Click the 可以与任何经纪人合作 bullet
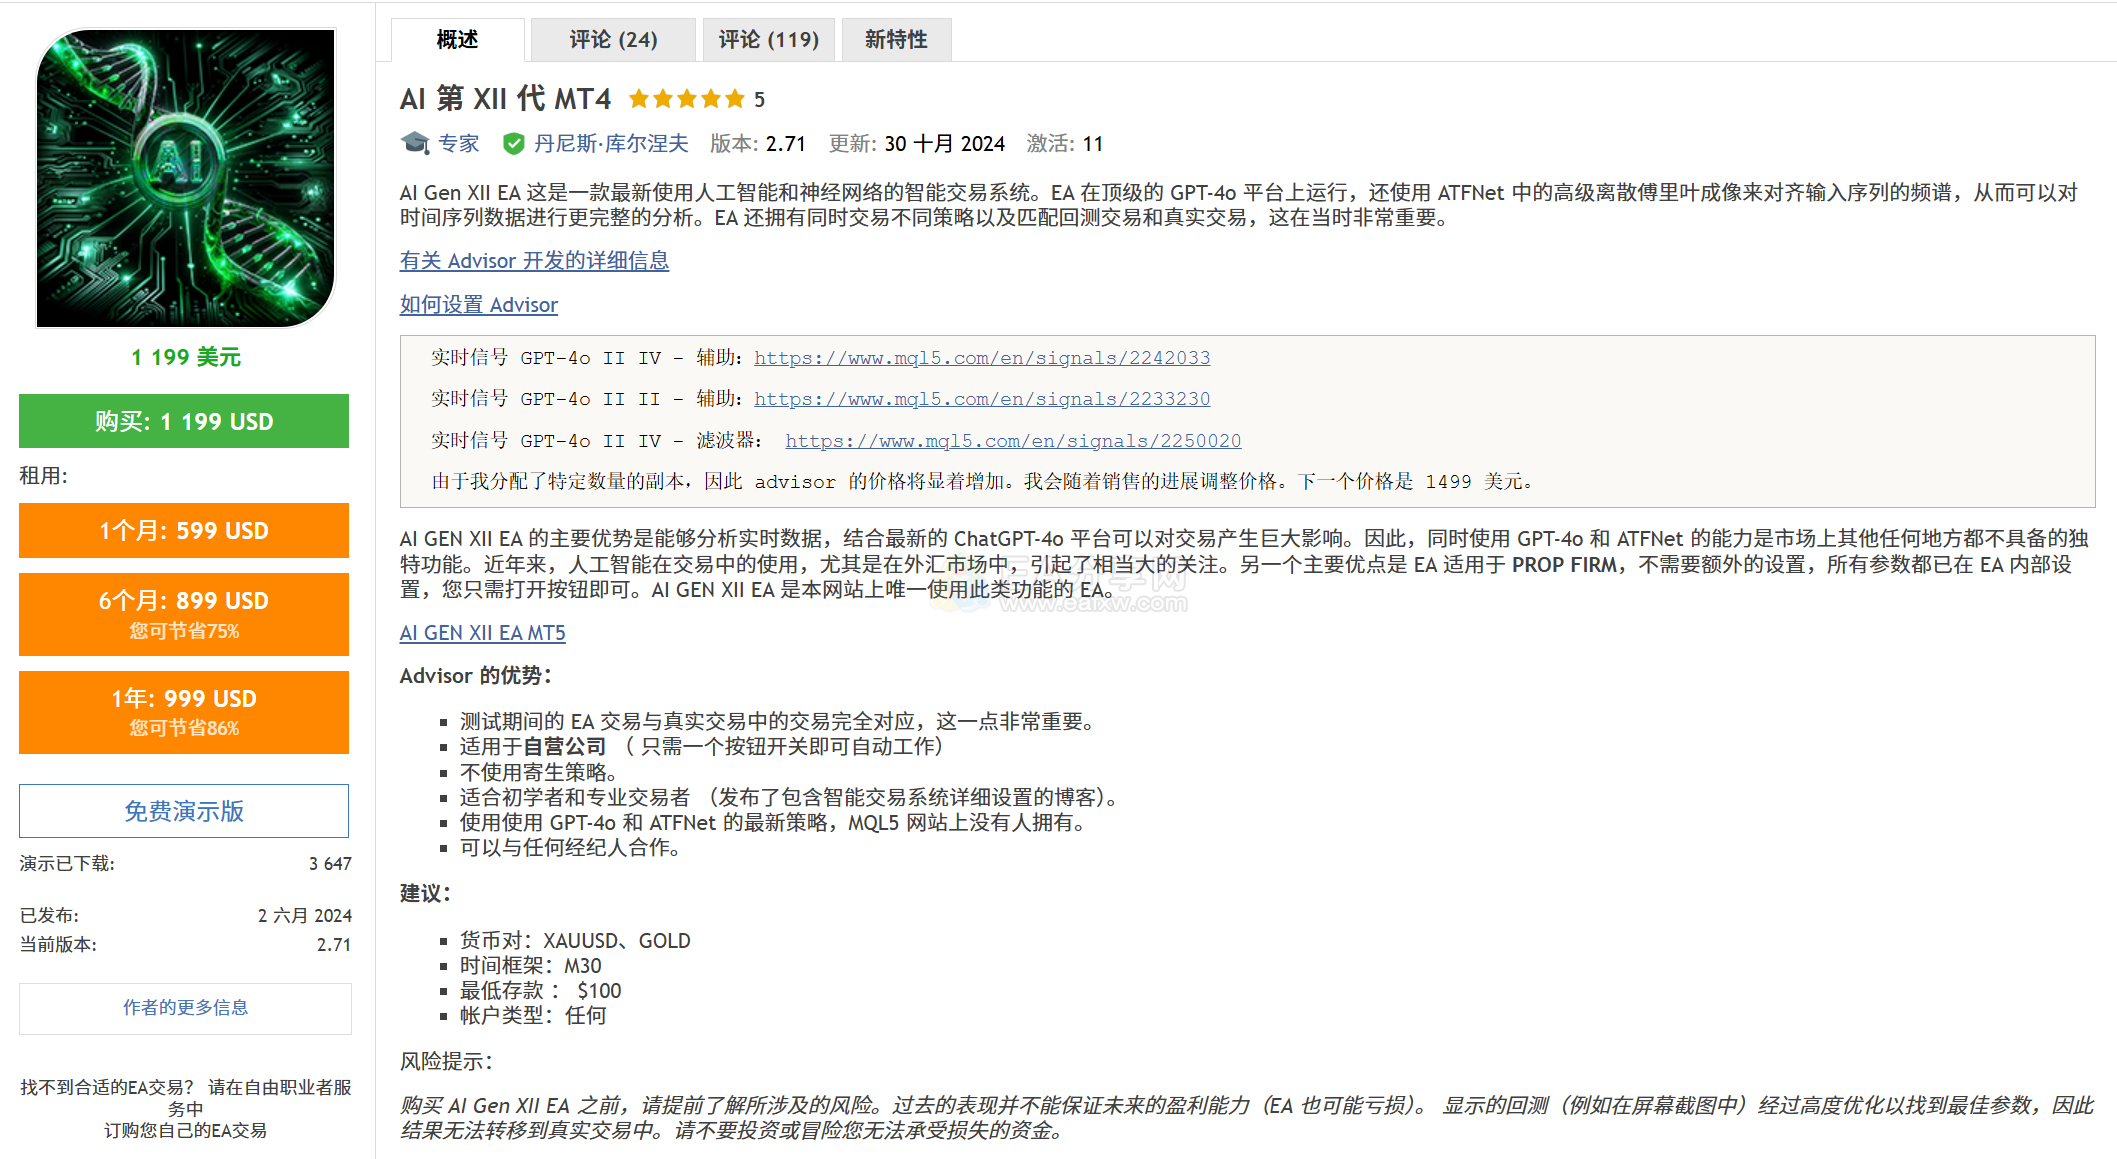 571,848
